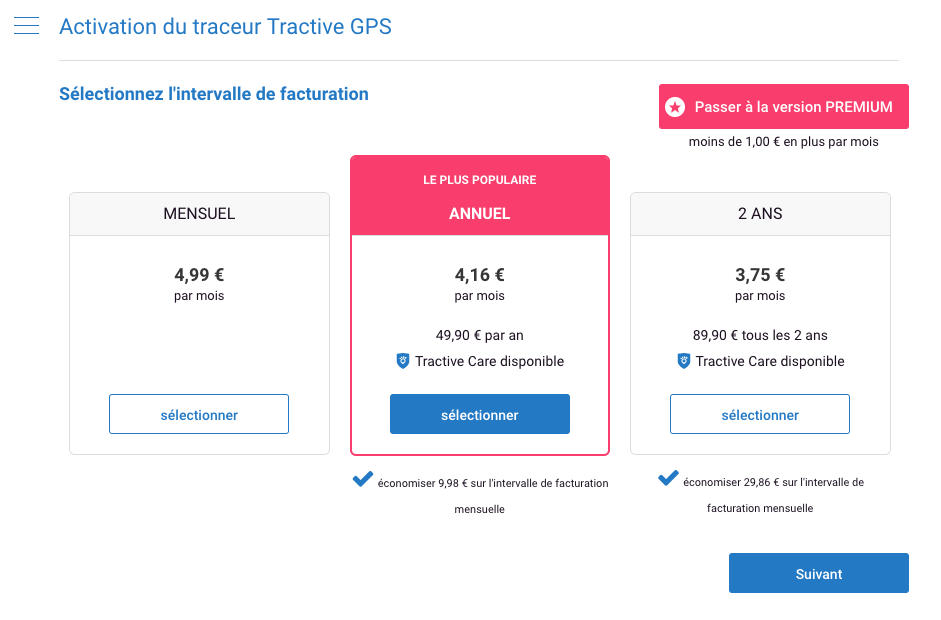This screenshot has width=941, height=620.
Task: Click the 4,16 € par mois price
Action: [x=480, y=284]
